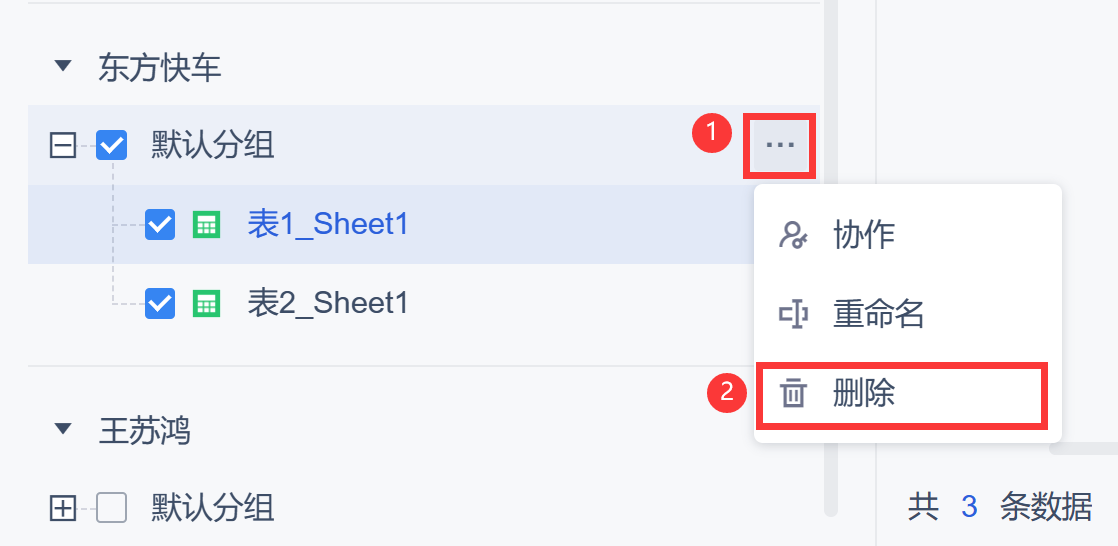Screen dimensions: 1118x546
Task: Toggle the 表2_Sheet1 checkbox
Action: [160, 303]
